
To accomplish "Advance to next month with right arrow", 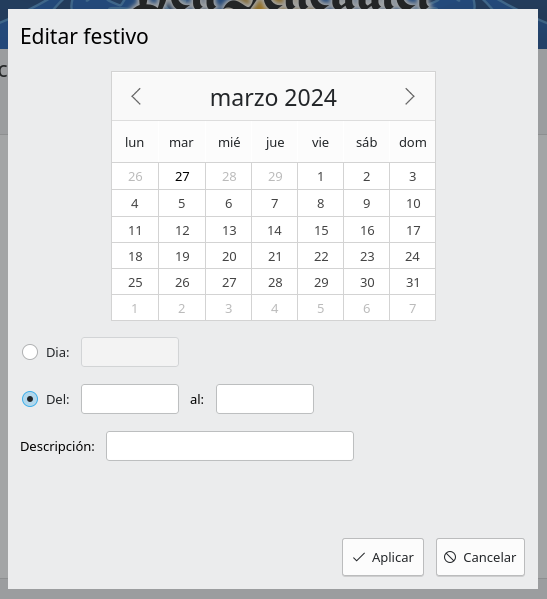I will [410, 97].
